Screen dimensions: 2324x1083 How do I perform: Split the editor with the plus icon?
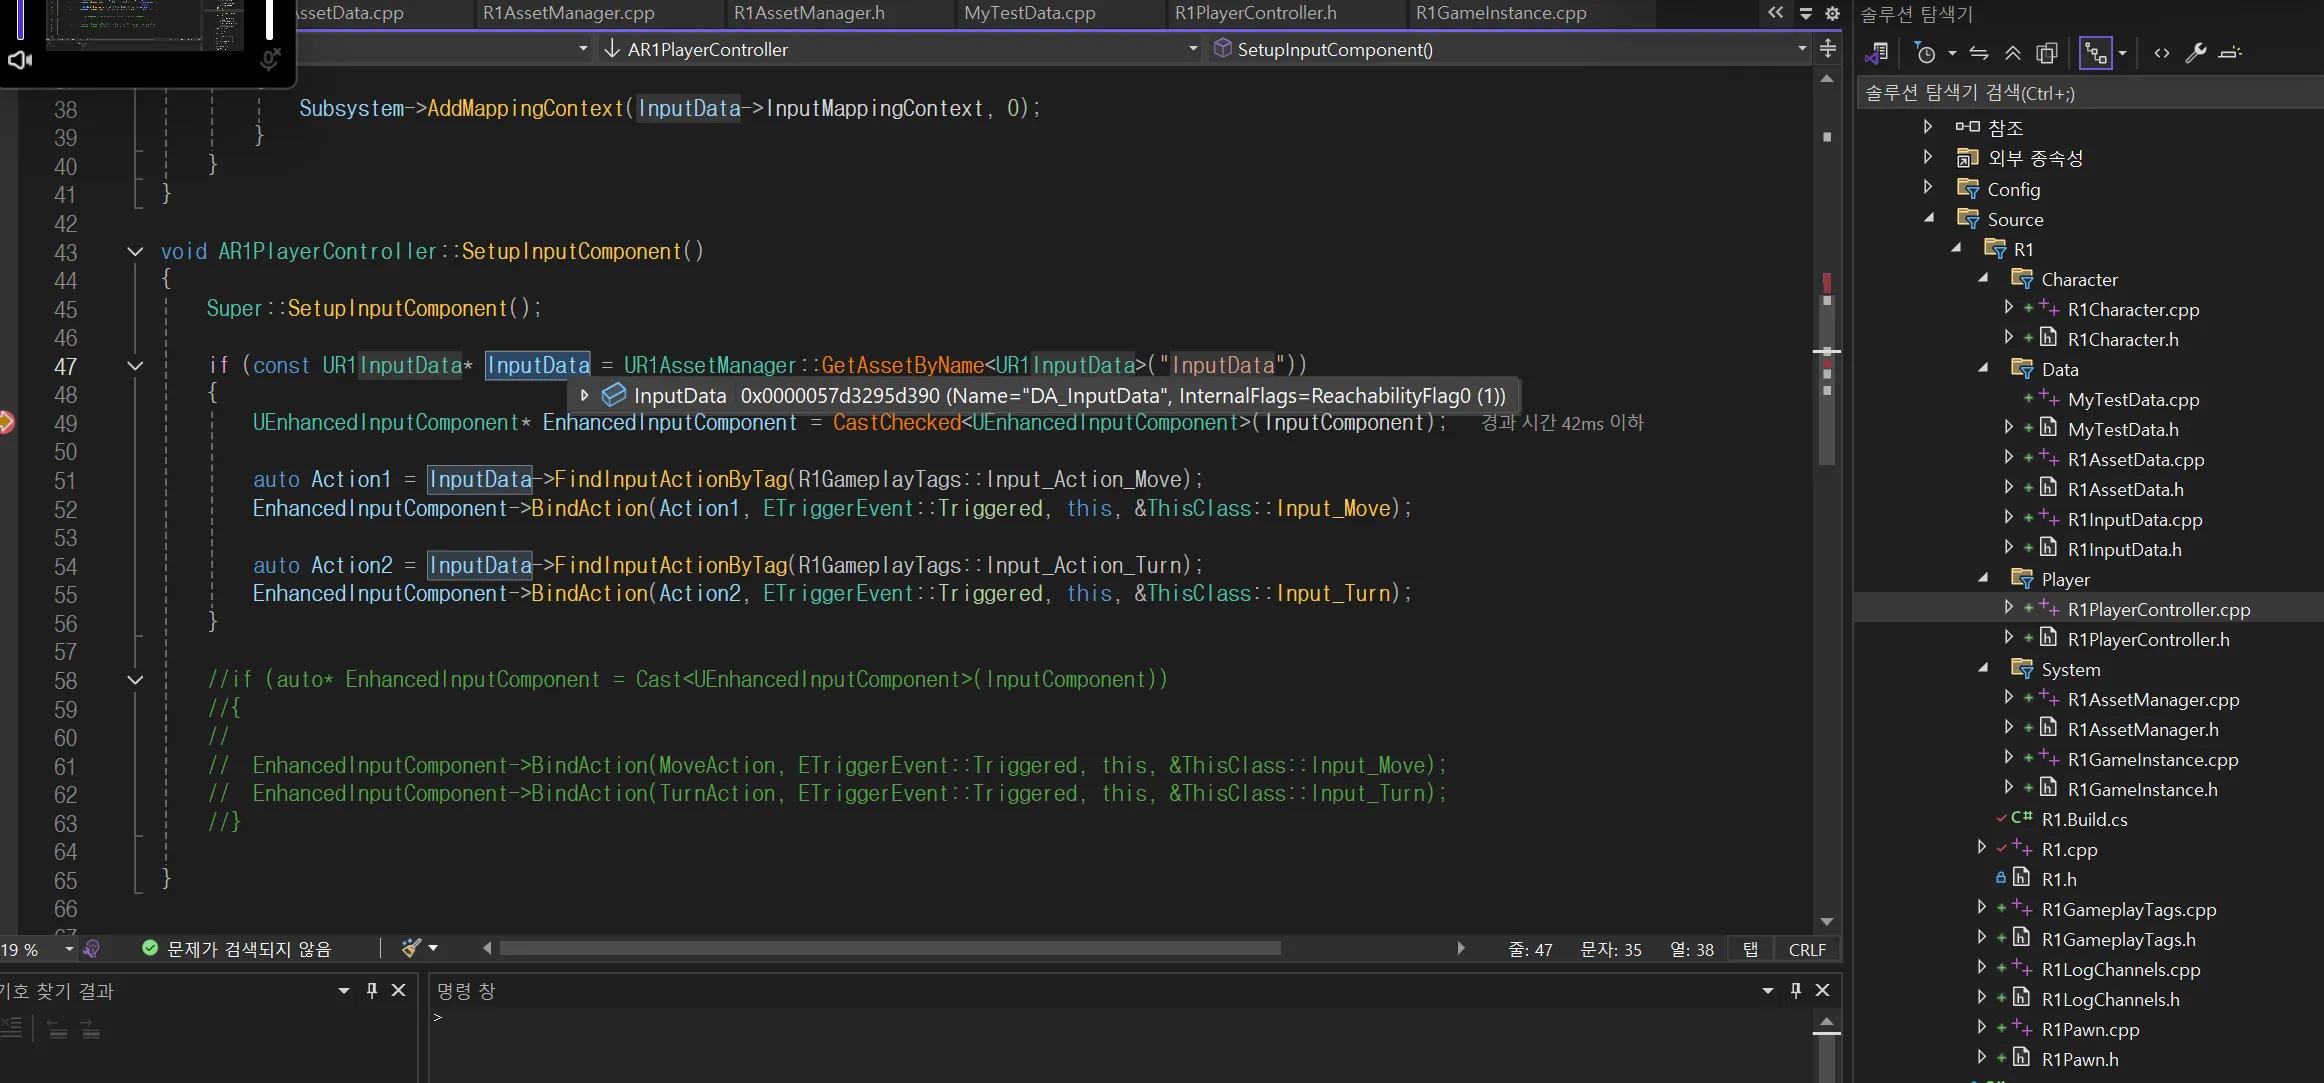pos(1828,48)
